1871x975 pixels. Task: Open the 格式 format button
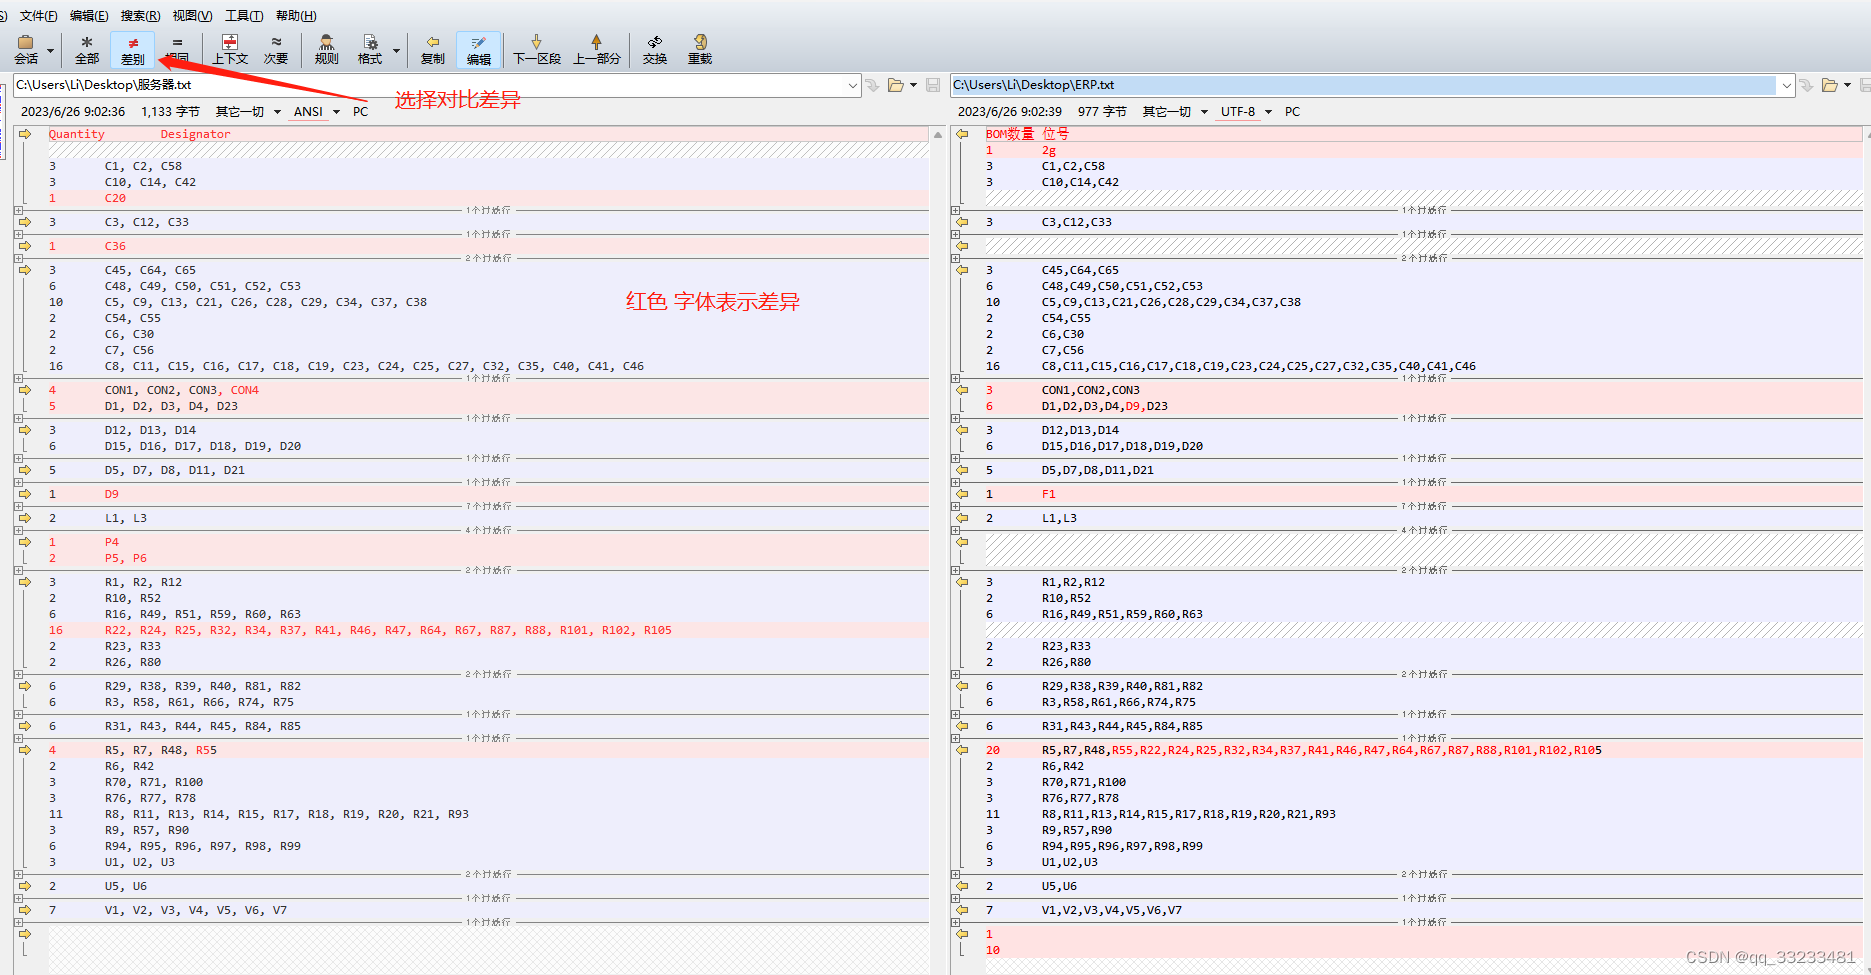click(370, 49)
